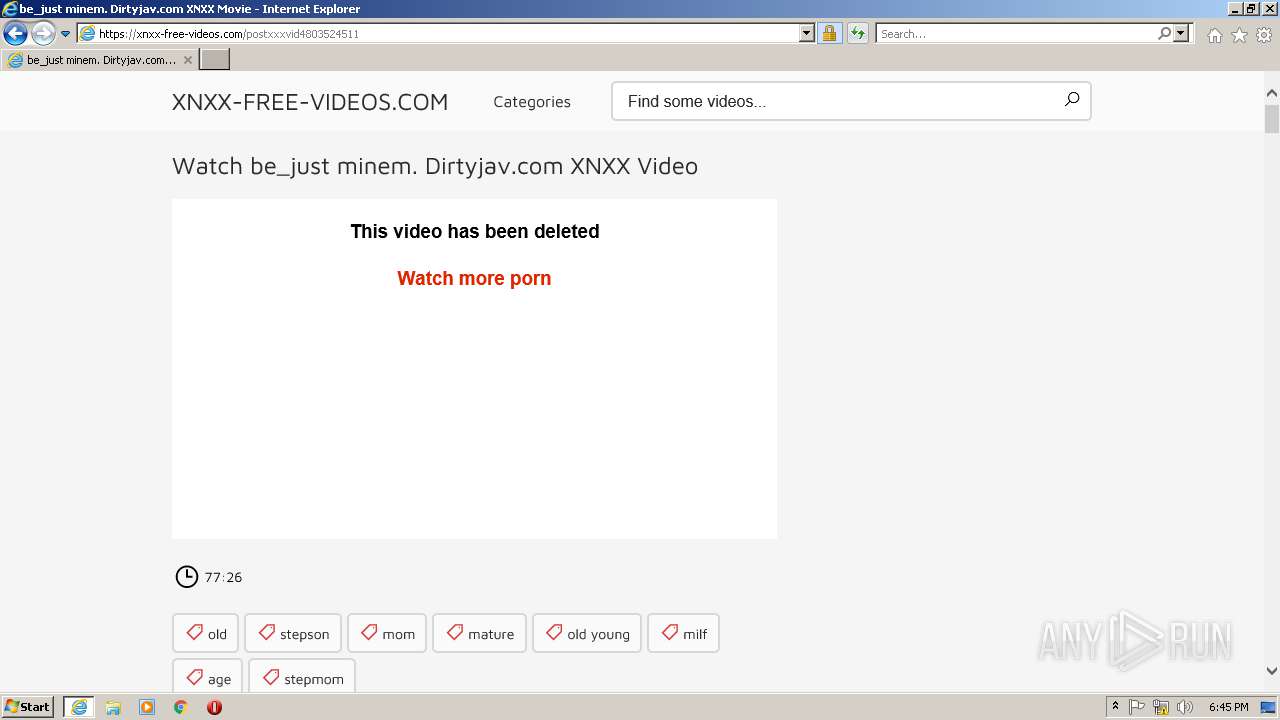The width and height of the screenshot is (1280, 720).
Task: Open Windows Explorer folder taskbar icon
Action: click(113, 707)
